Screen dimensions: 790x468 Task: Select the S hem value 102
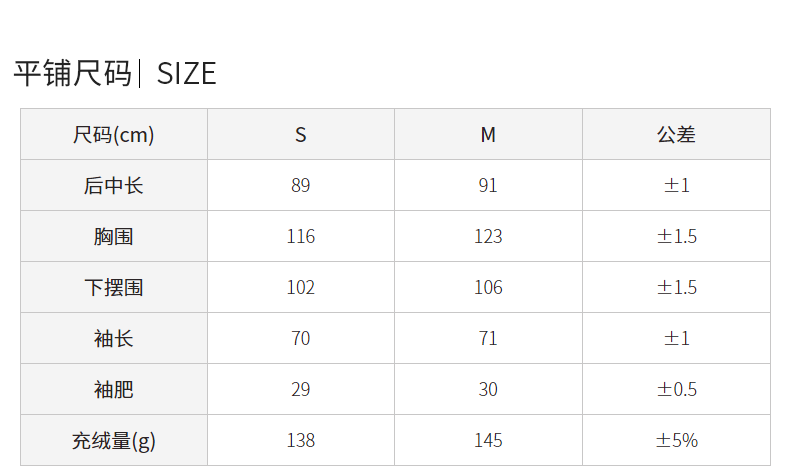click(x=301, y=287)
